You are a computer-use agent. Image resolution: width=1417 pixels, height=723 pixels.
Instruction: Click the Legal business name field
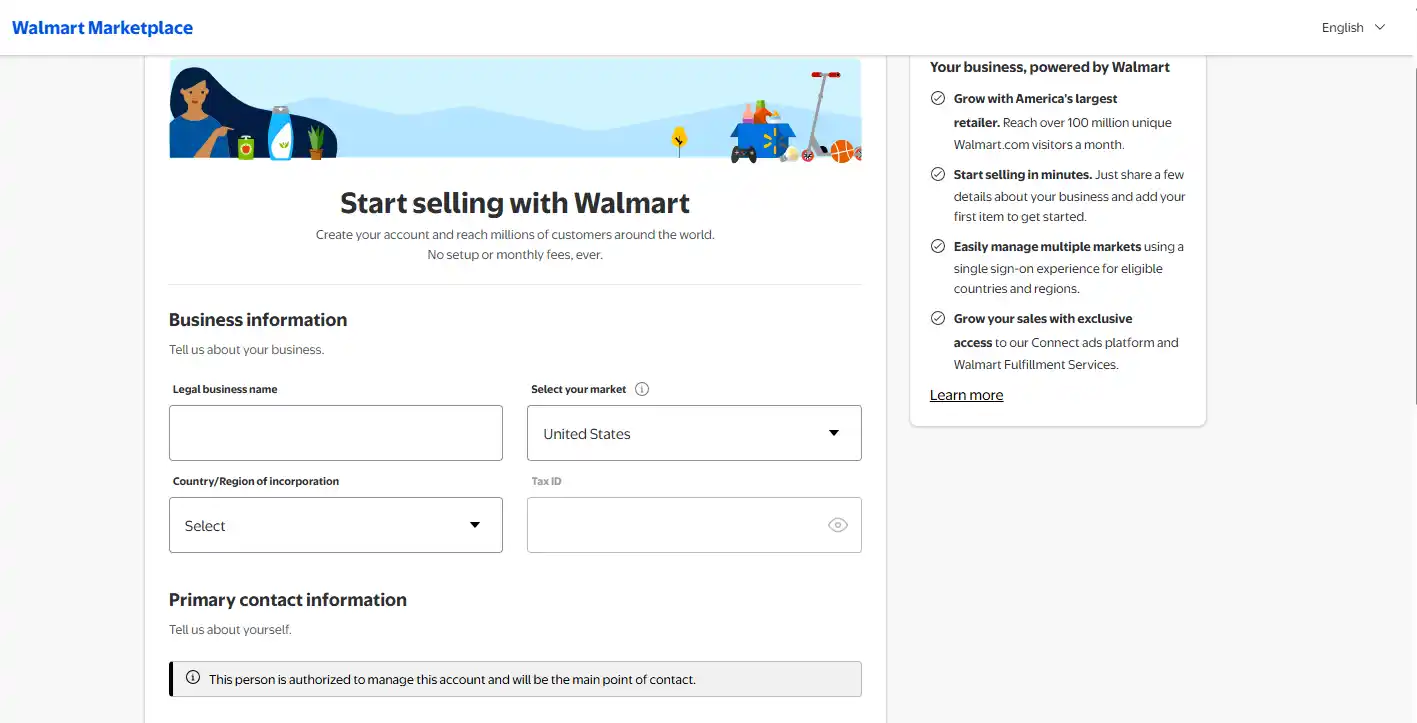pos(335,433)
